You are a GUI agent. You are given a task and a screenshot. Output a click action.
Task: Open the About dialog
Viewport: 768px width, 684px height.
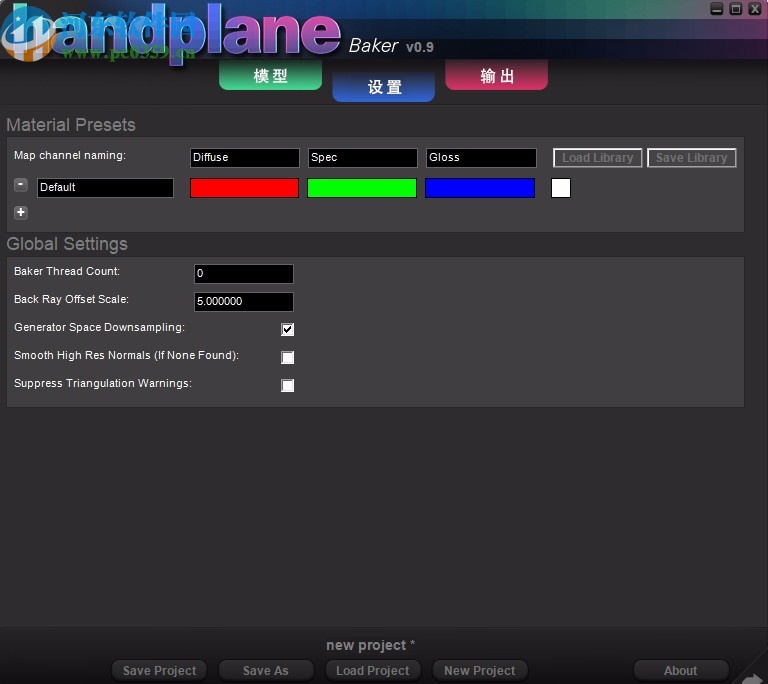[681, 670]
